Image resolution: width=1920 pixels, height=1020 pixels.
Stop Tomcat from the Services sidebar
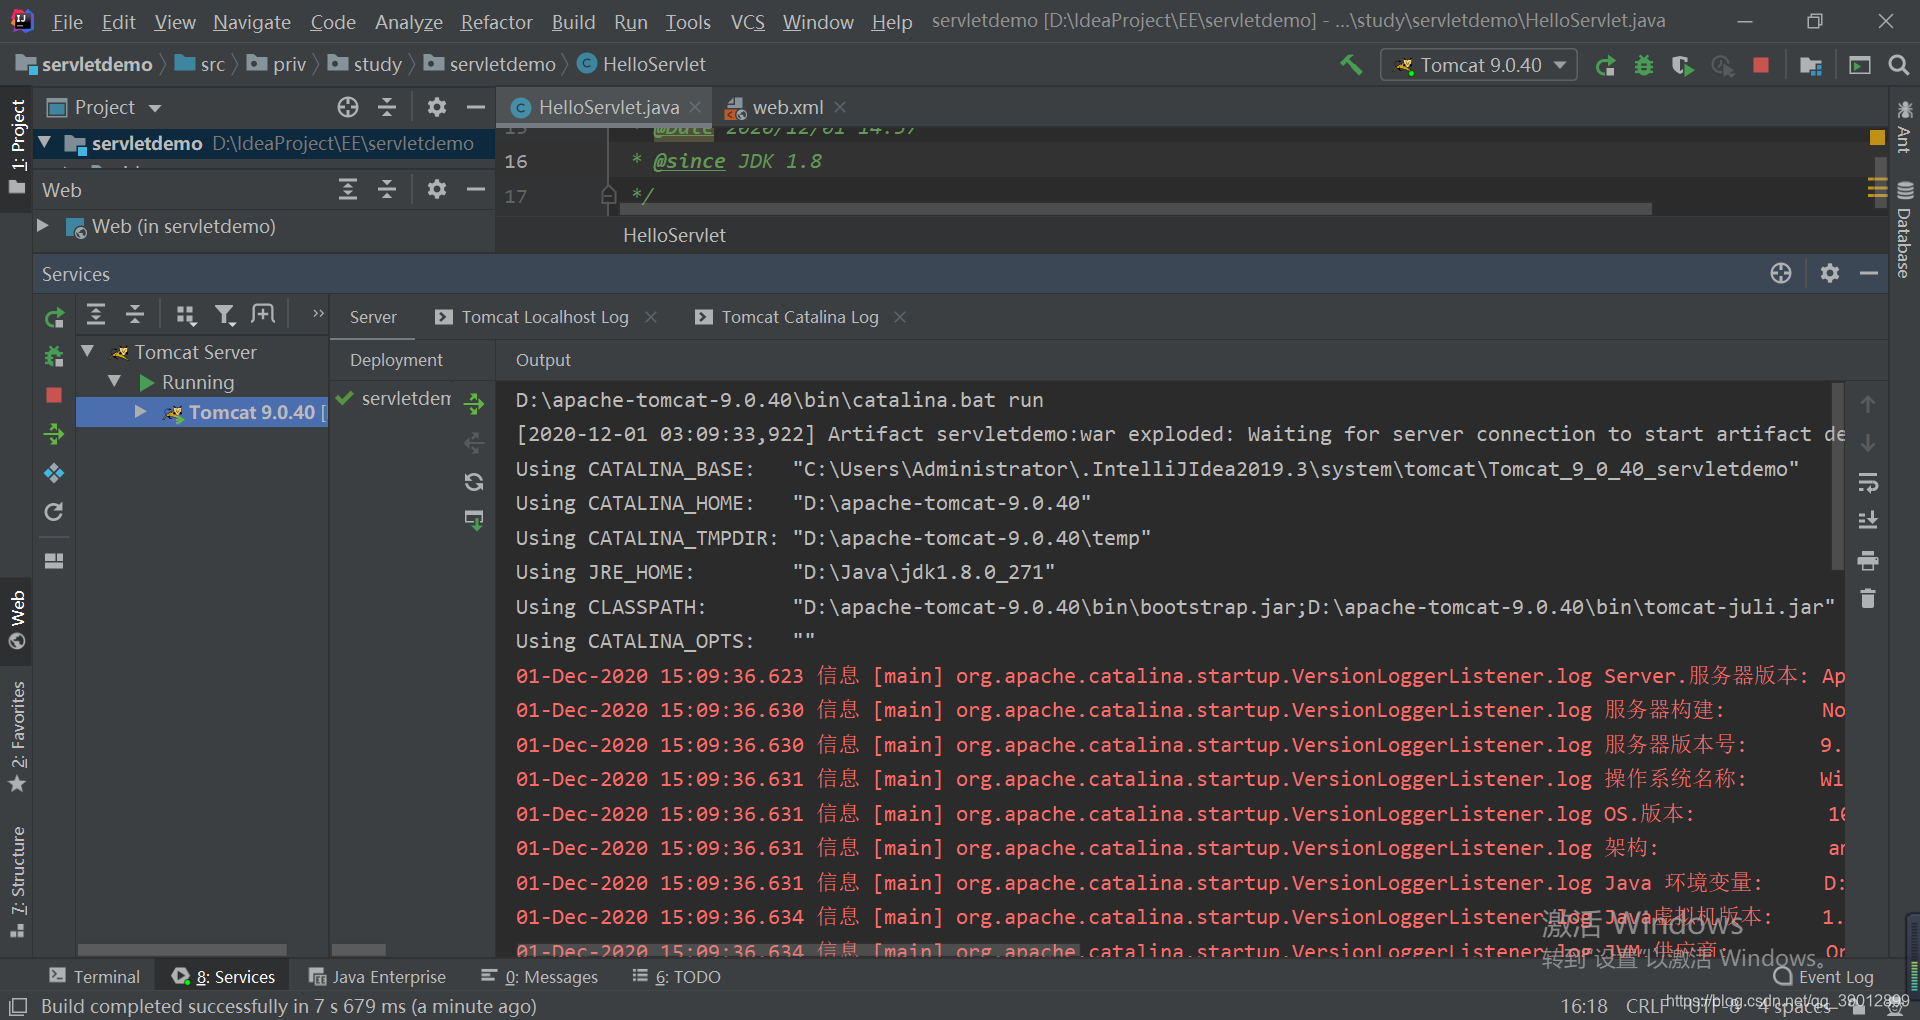click(x=54, y=395)
